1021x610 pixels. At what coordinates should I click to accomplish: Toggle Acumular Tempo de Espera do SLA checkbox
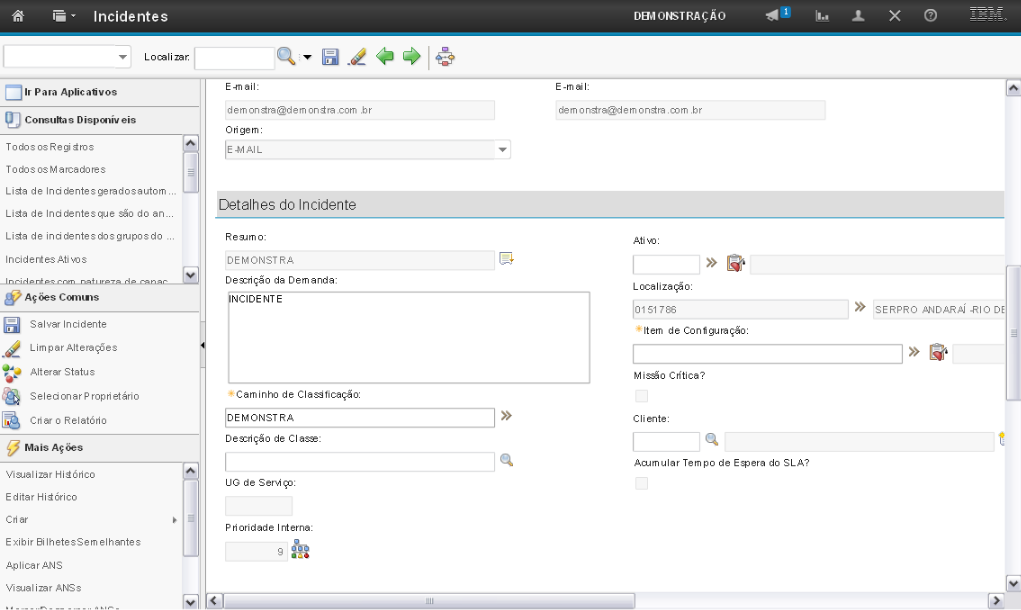tap(641, 483)
